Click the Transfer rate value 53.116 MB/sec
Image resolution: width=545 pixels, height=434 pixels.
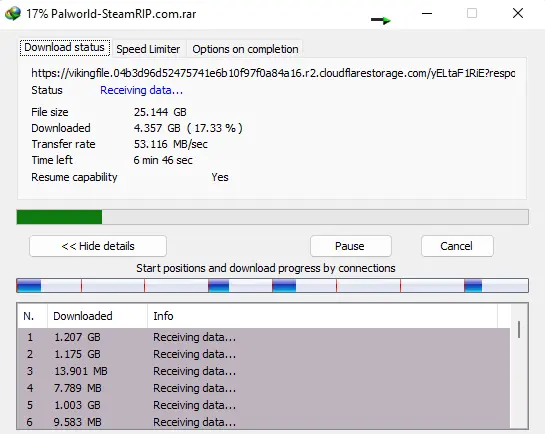171,144
